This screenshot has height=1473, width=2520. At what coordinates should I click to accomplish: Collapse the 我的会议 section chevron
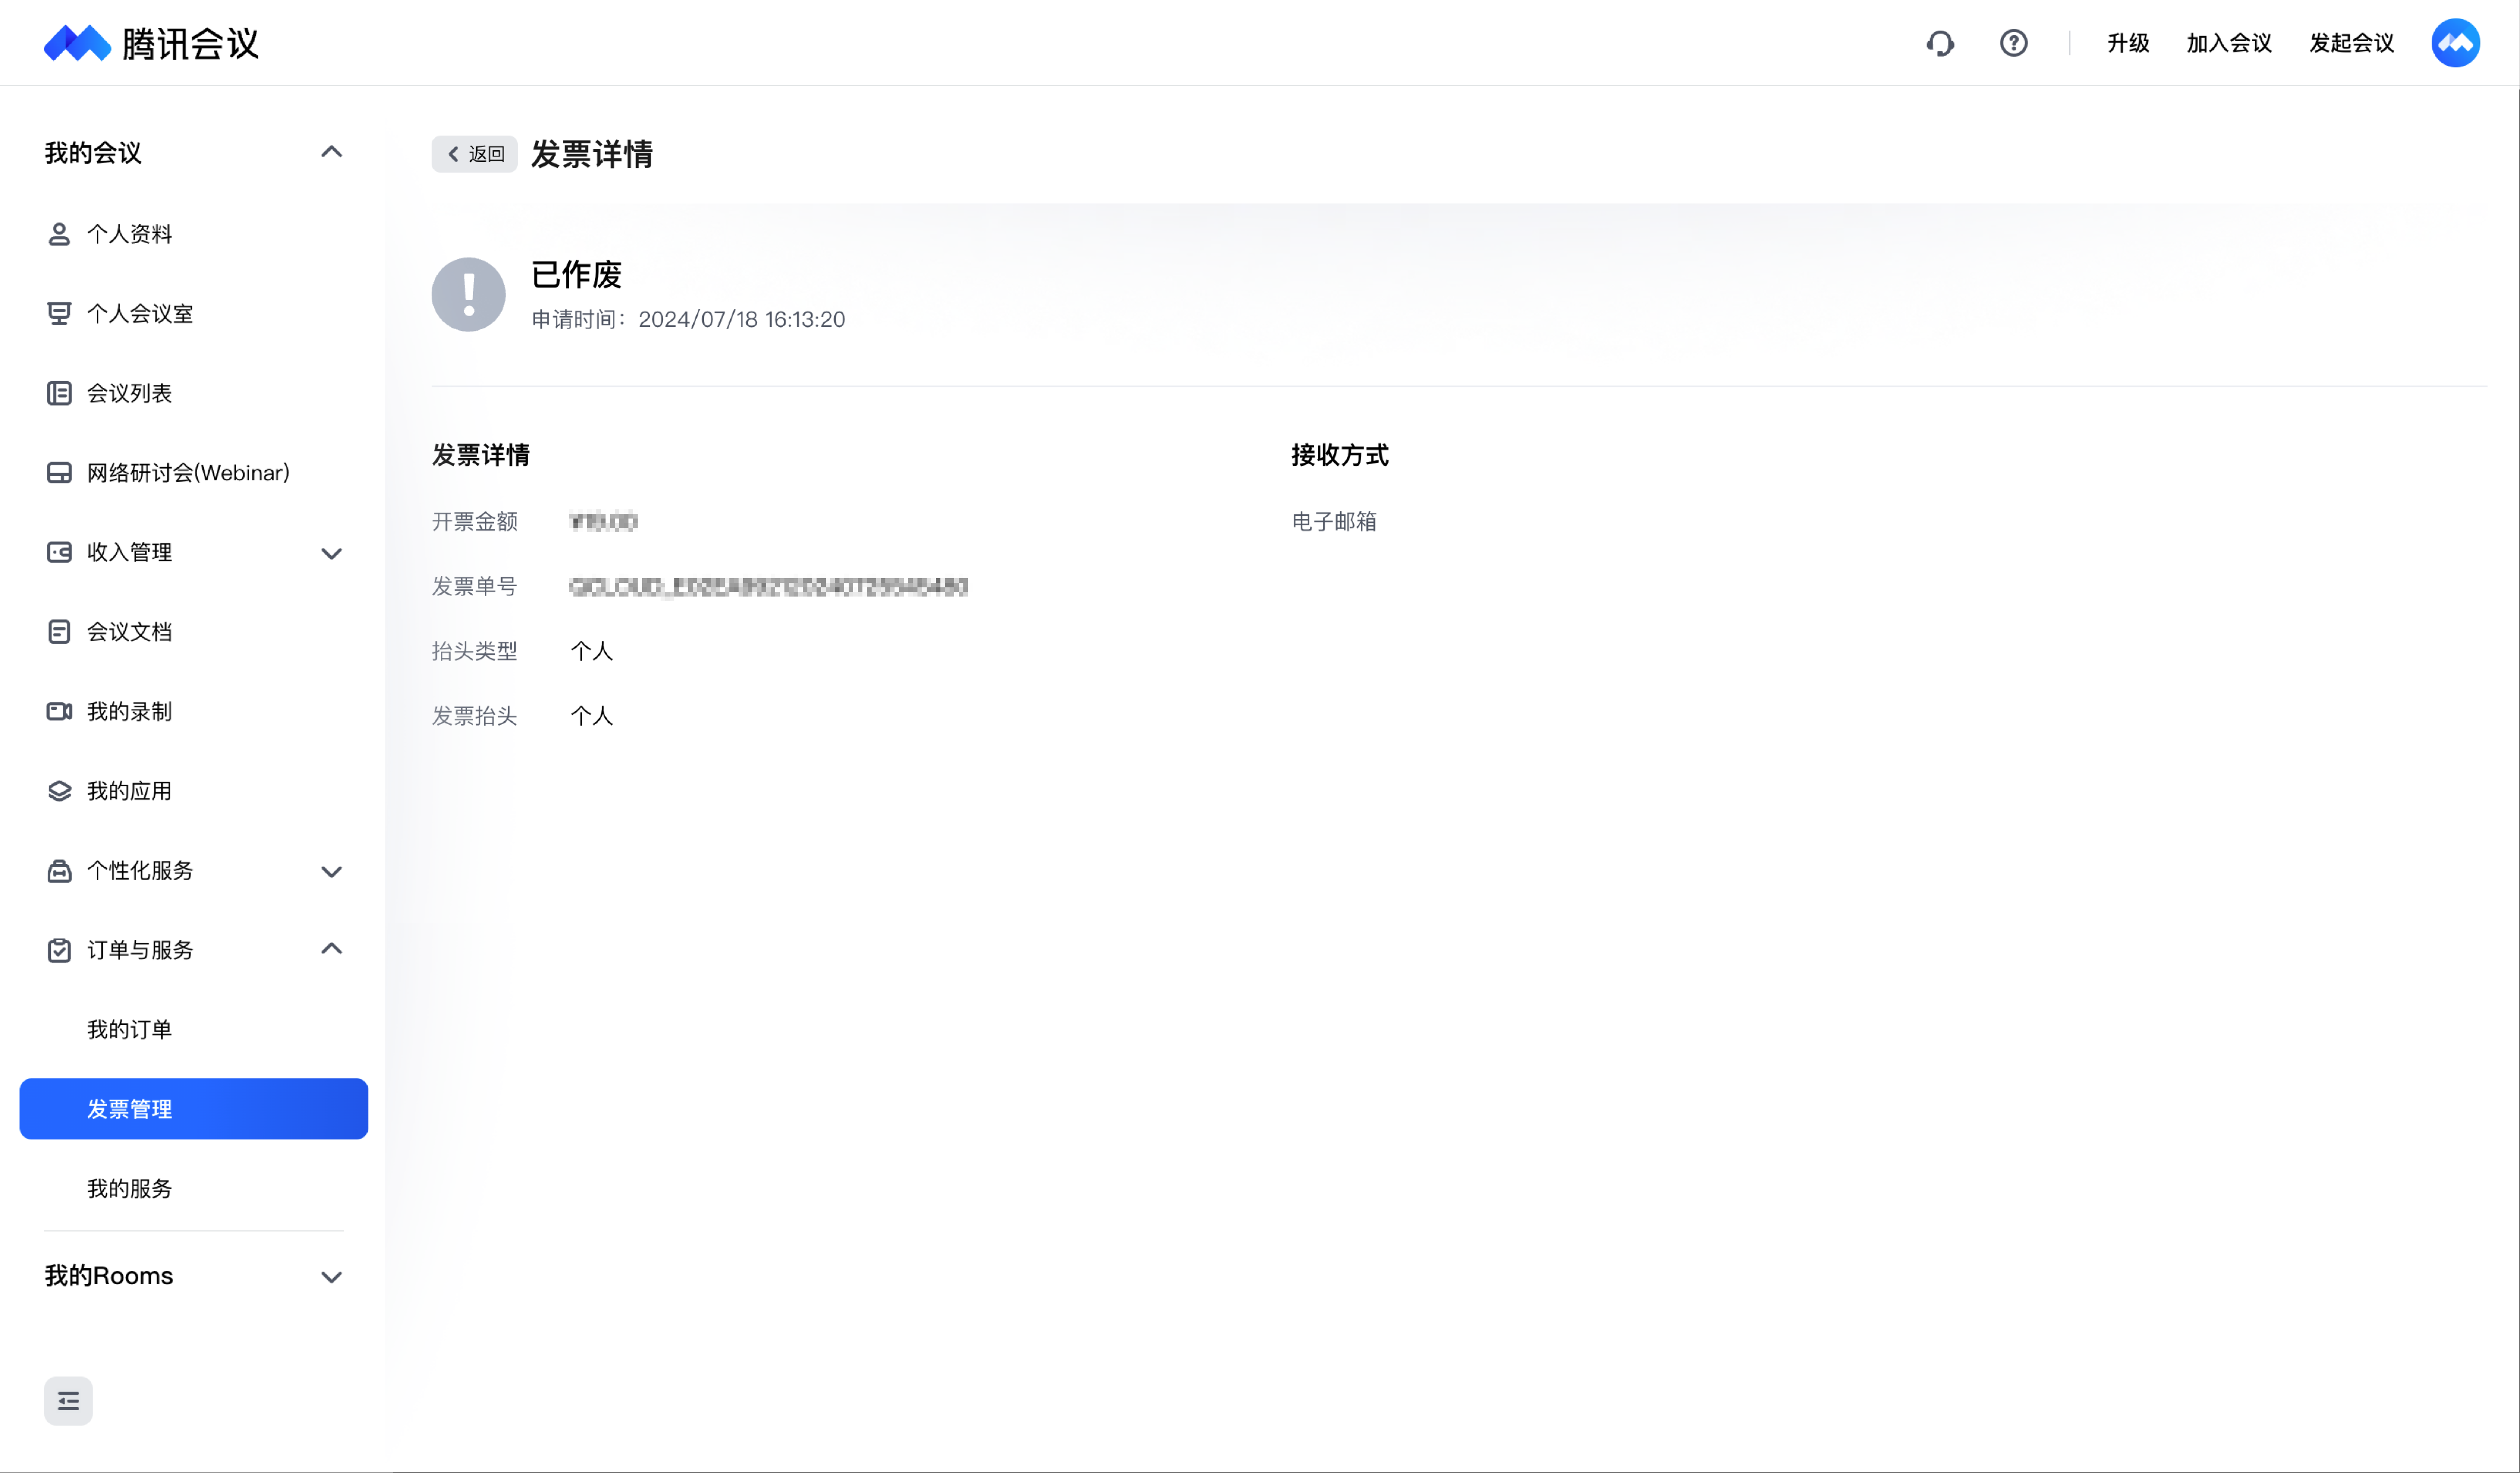[331, 152]
